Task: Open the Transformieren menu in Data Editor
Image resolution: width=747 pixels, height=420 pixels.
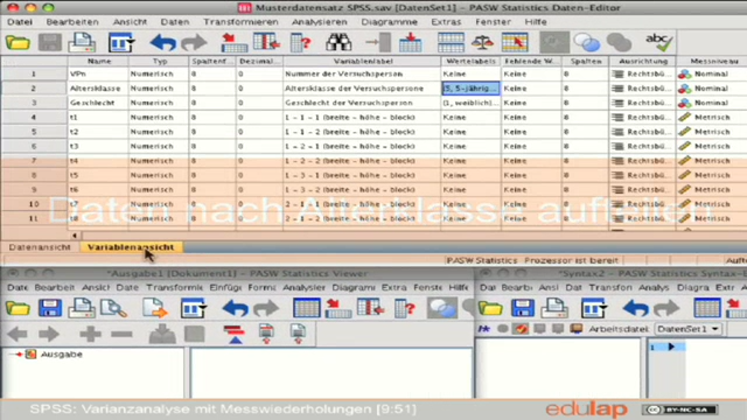Action: tap(240, 21)
